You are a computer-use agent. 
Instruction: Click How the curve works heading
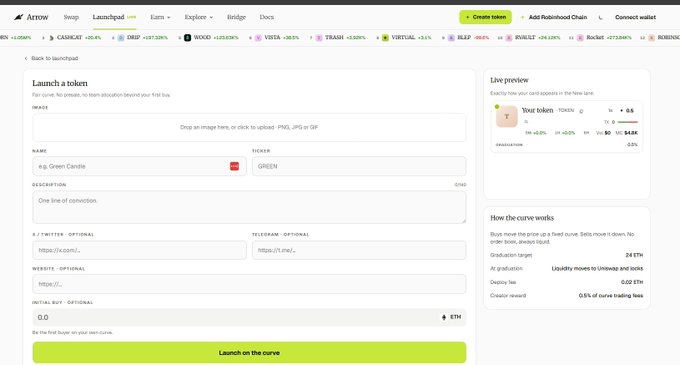pyautogui.click(x=522, y=218)
